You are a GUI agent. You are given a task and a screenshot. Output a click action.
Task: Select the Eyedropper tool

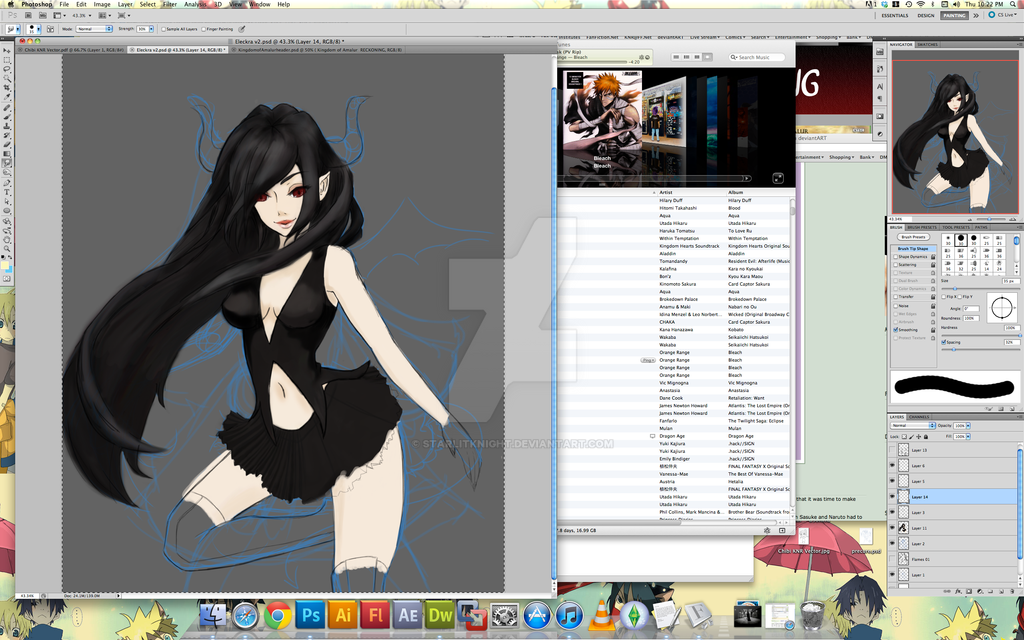point(7,97)
